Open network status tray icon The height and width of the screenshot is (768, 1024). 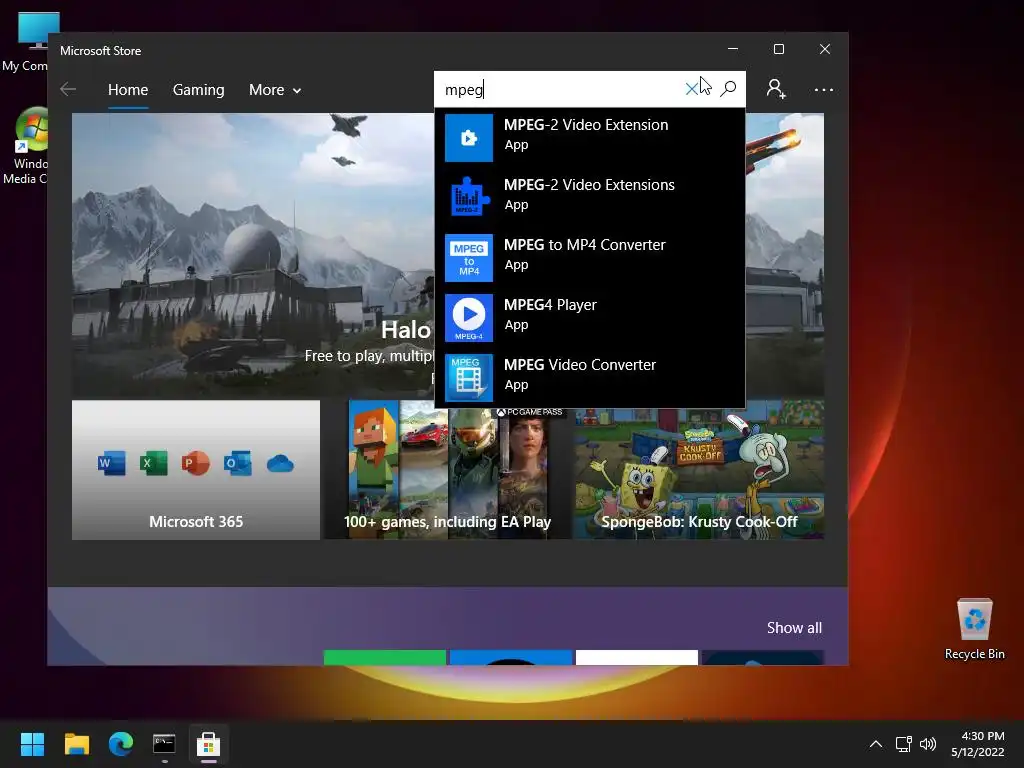click(903, 744)
